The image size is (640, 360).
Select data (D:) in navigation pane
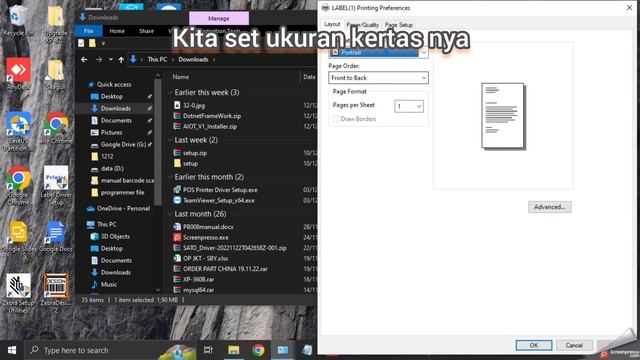(112, 169)
